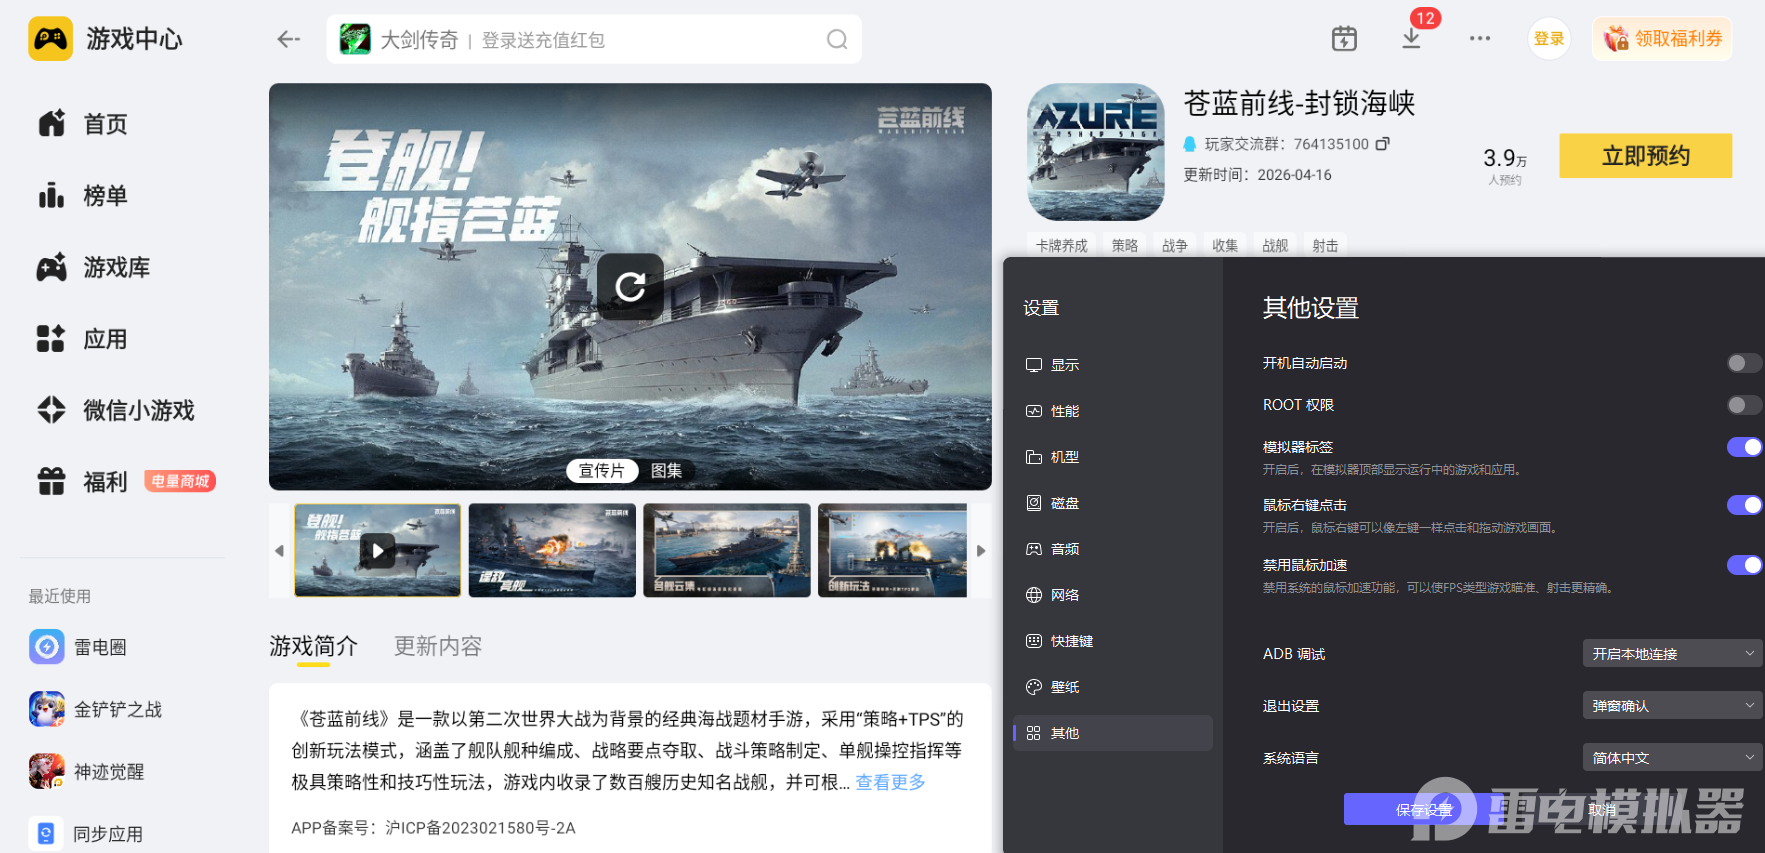Screen dimensions: 1765x853
Task: Open 性能 performance settings
Action: (x=1113, y=411)
